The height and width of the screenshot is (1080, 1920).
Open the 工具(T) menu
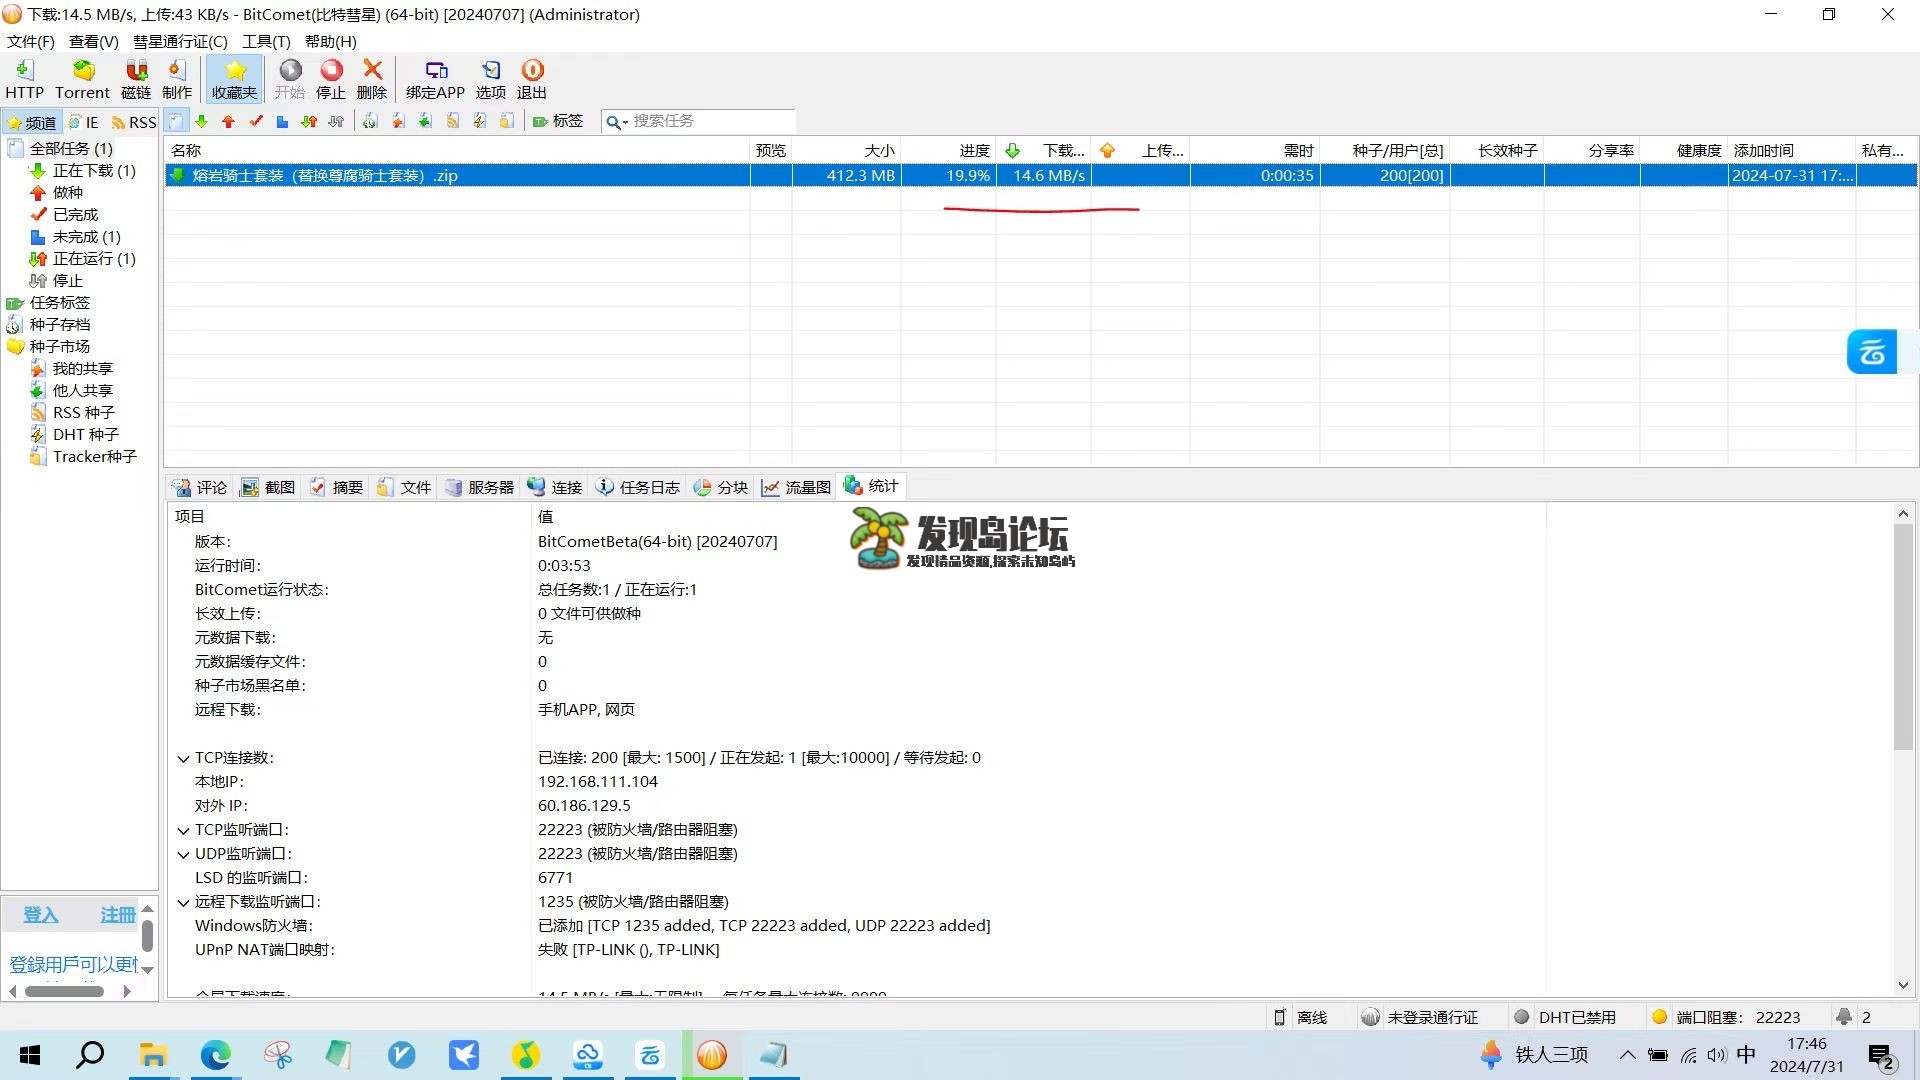[x=266, y=41]
